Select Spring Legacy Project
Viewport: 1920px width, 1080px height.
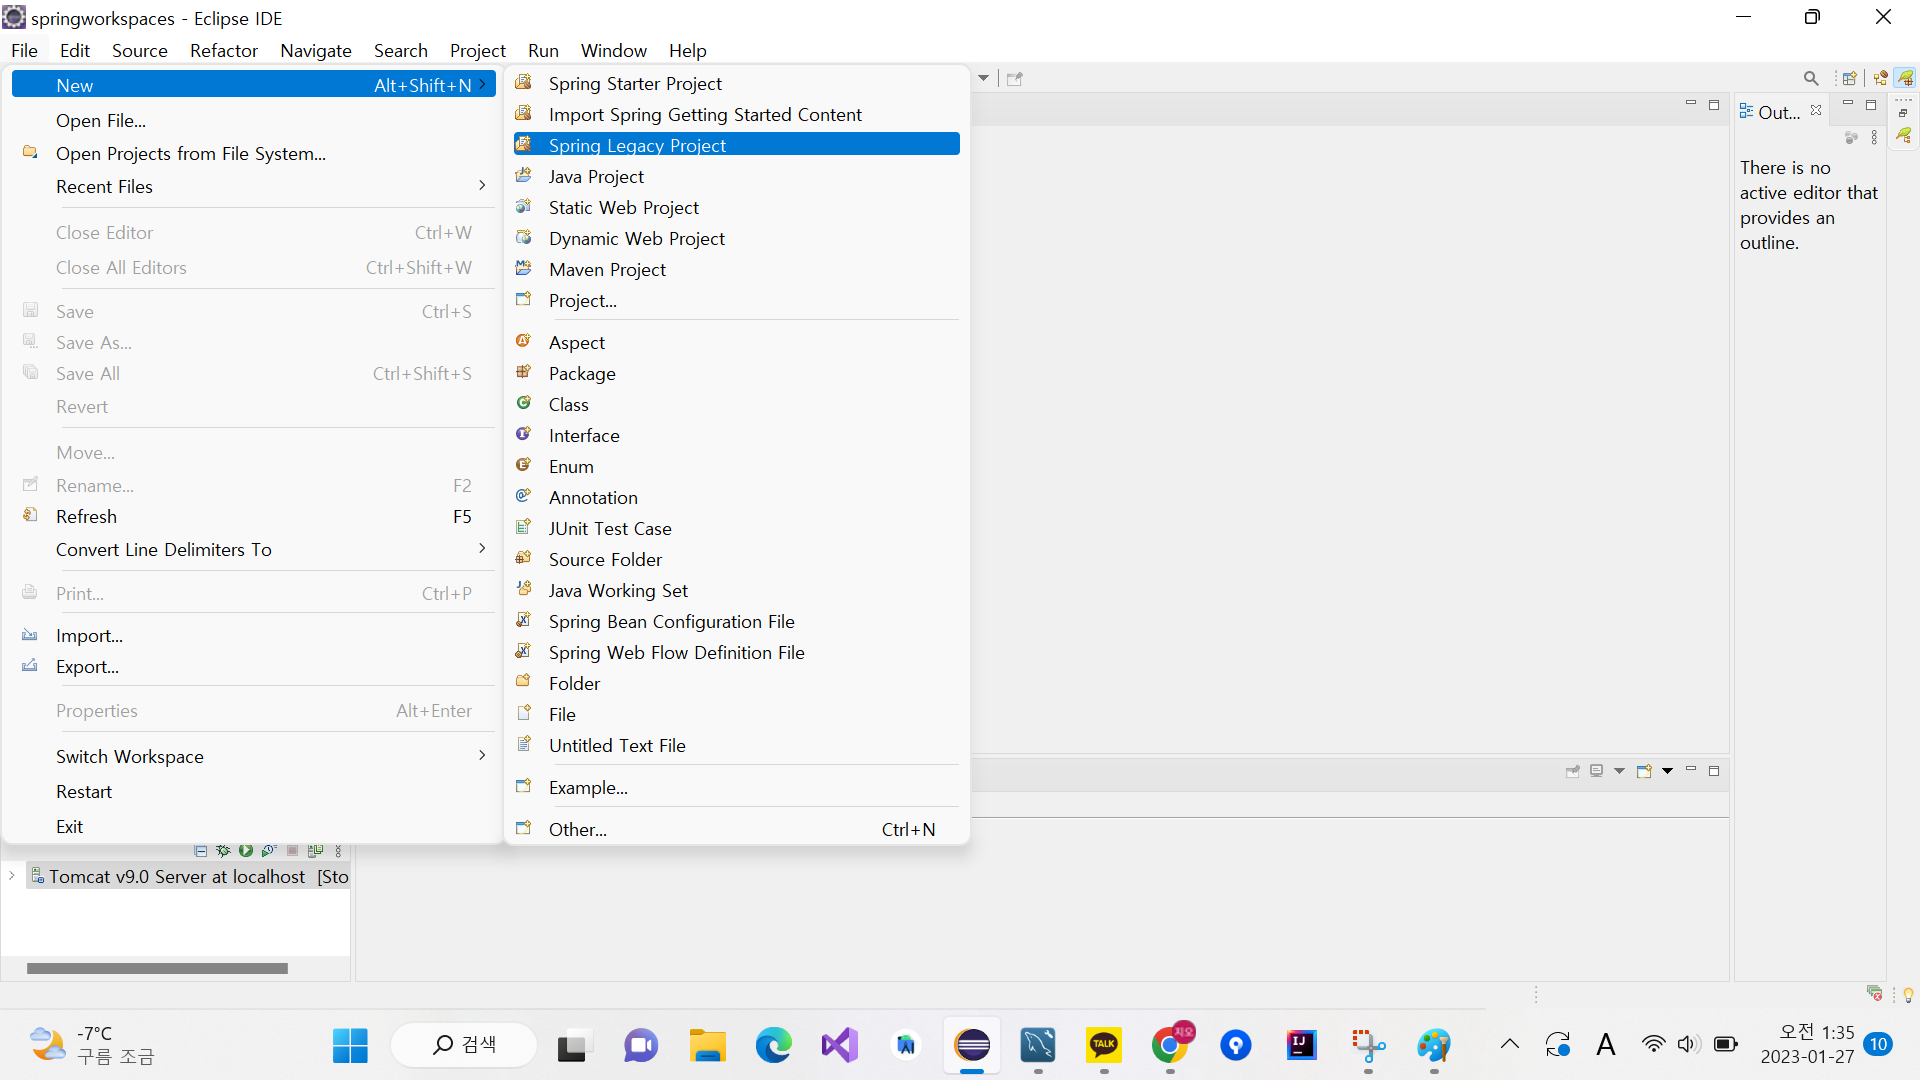coord(736,145)
